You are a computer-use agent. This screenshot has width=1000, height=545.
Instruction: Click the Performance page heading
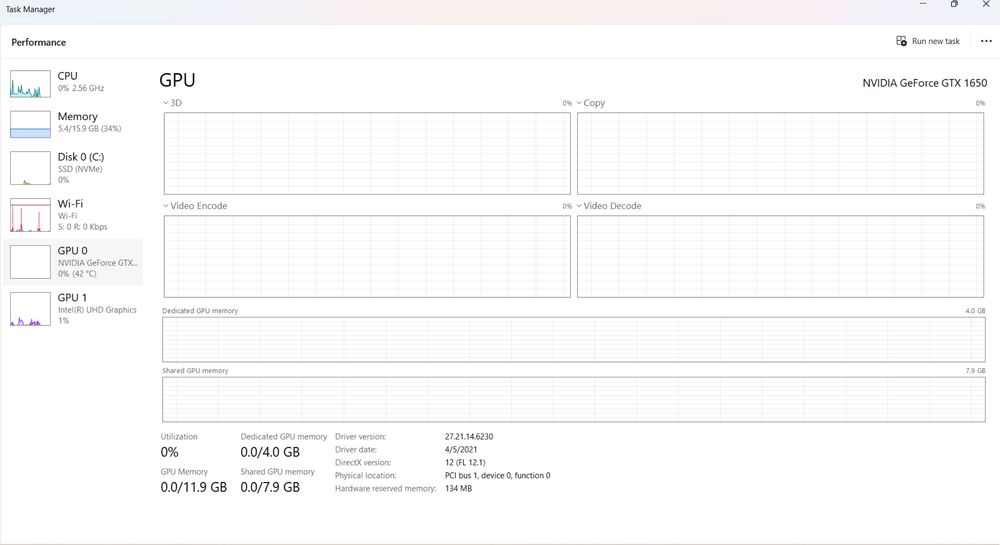coord(38,42)
